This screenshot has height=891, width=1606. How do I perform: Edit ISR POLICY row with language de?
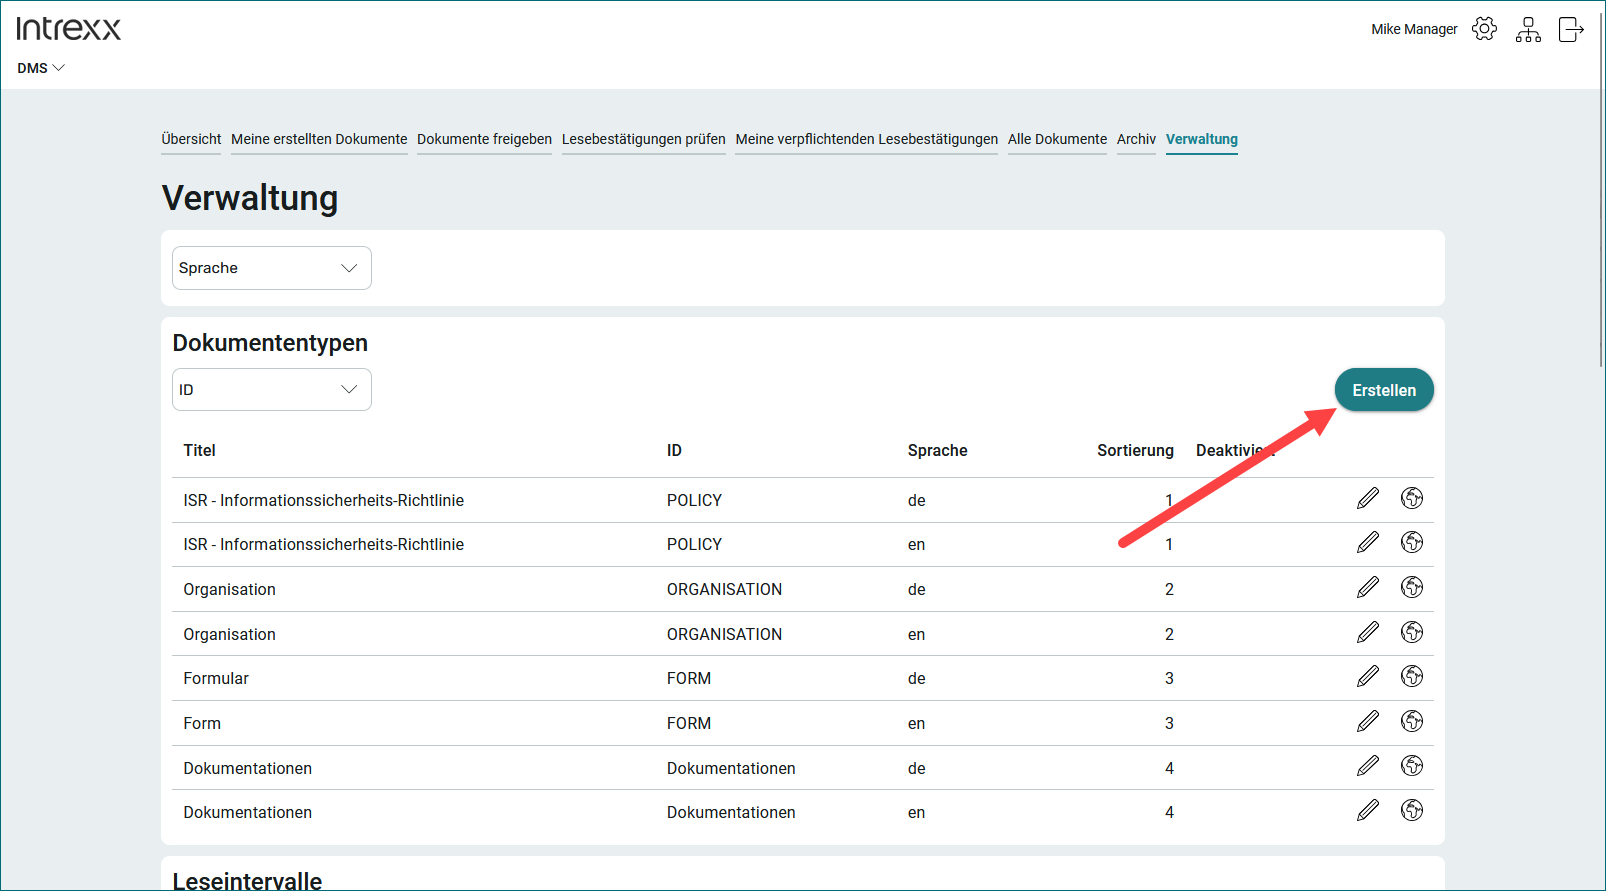pyautogui.click(x=1368, y=498)
